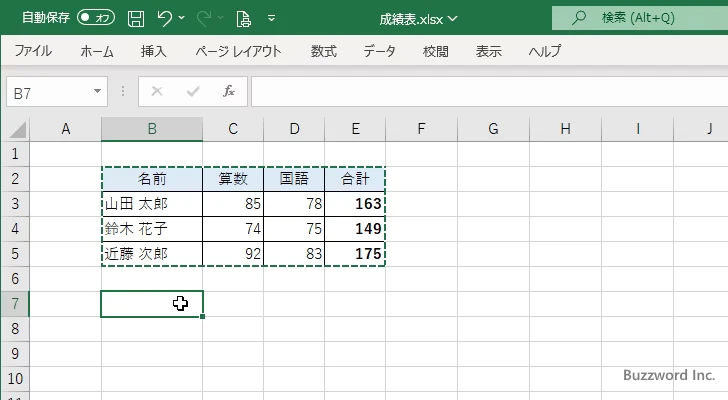Click the cell with value 78
Image resolution: width=728 pixels, height=400 pixels.
(x=294, y=204)
